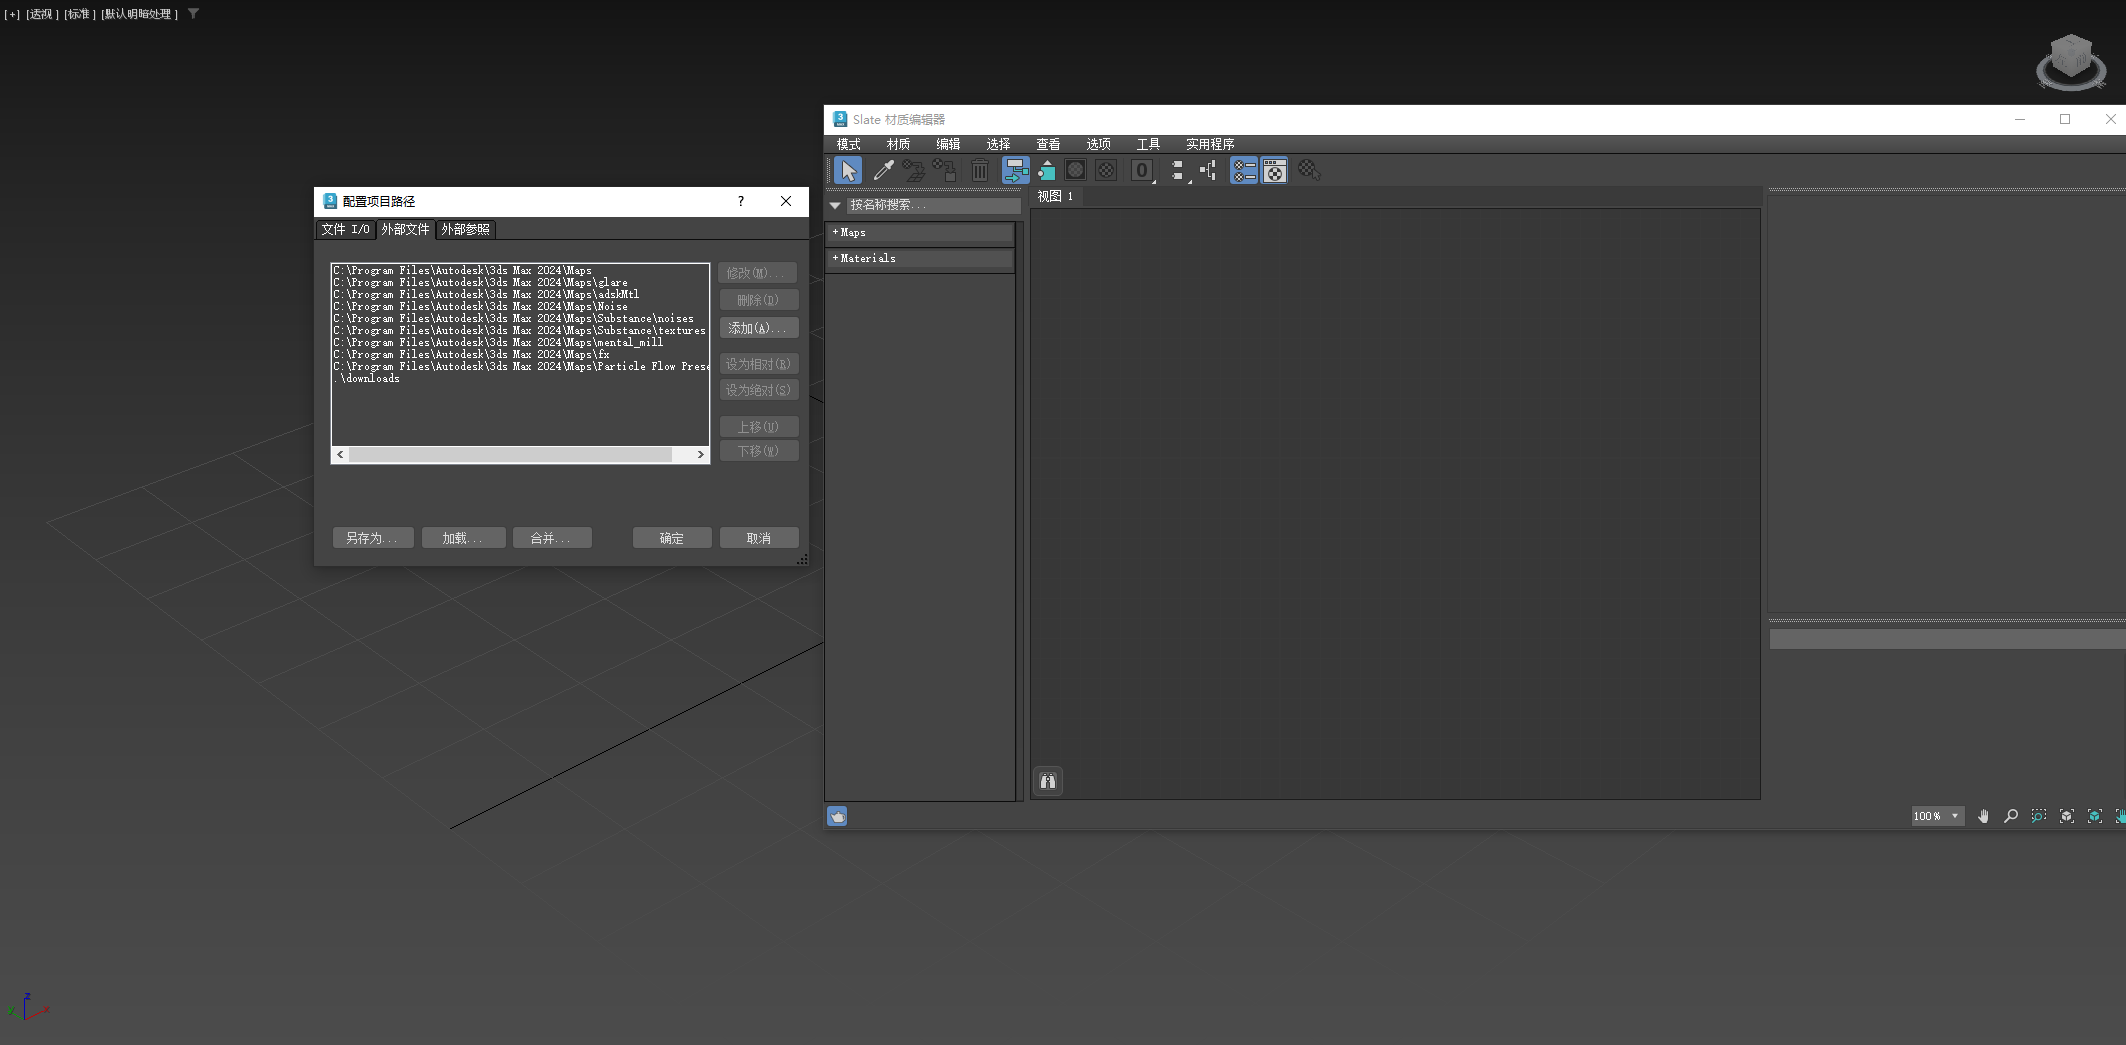This screenshot has width=2126, height=1045.
Task: Click the 另存为... button
Action: [x=372, y=538]
